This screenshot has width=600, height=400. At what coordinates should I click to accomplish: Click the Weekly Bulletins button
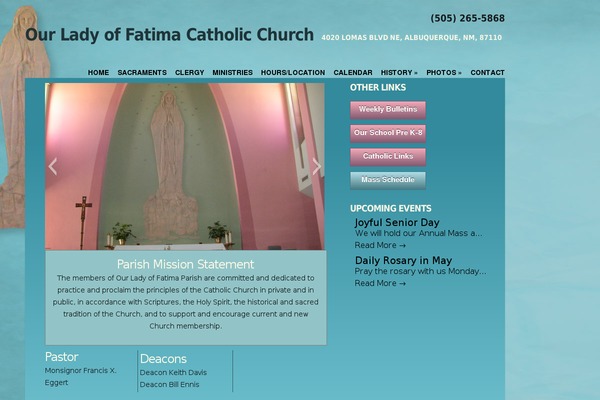pyautogui.click(x=388, y=110)
